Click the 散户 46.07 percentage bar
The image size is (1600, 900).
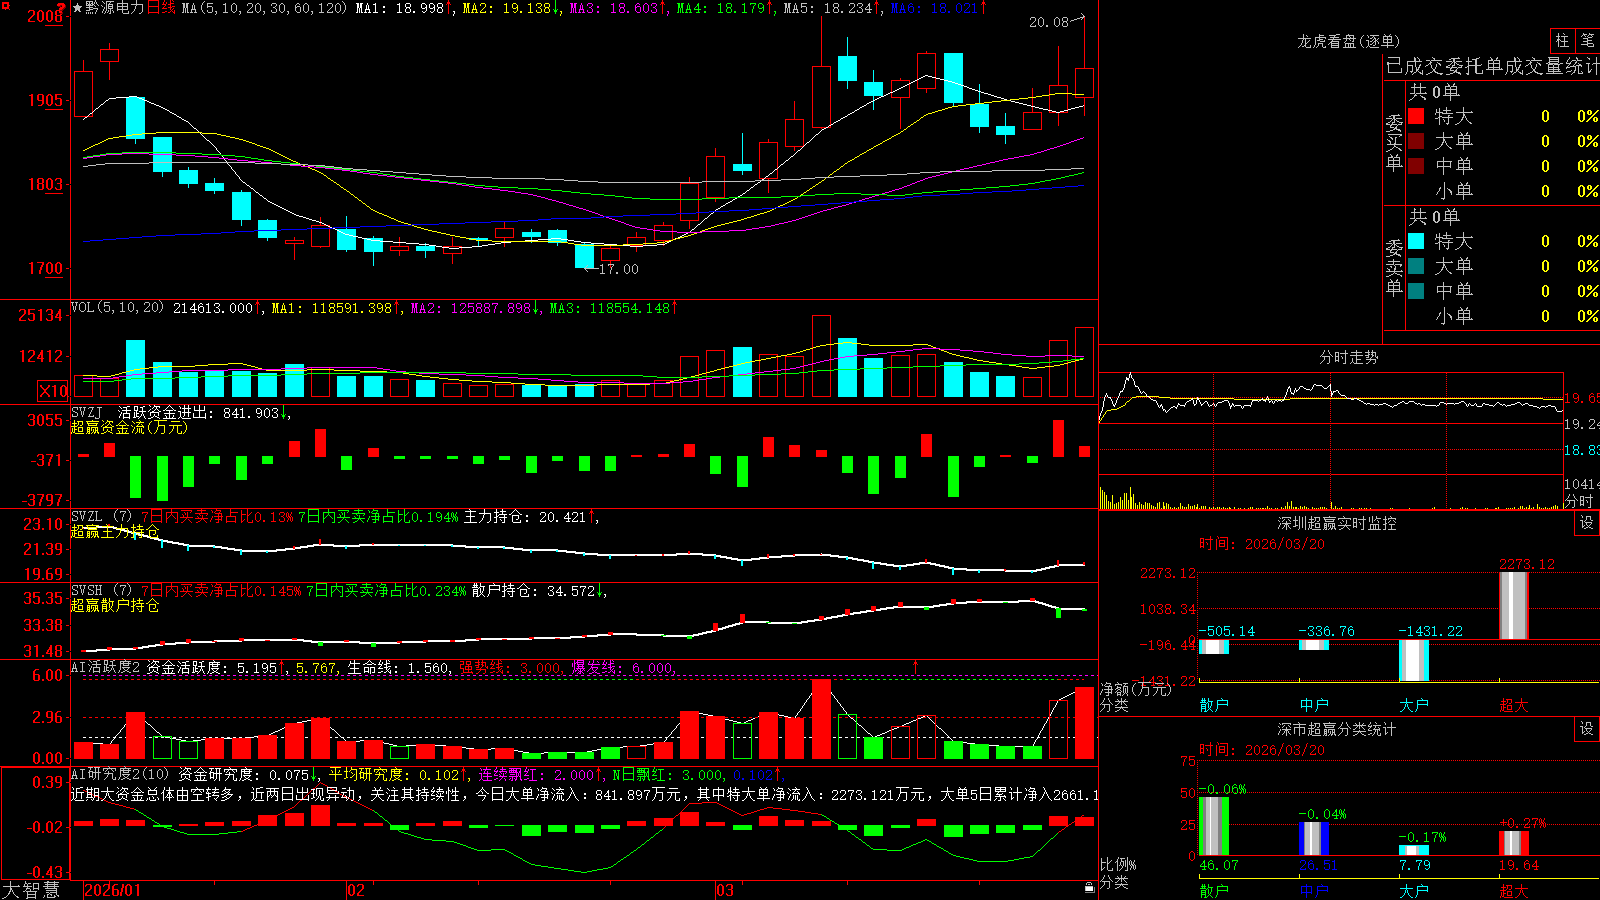coord(1214,826)
